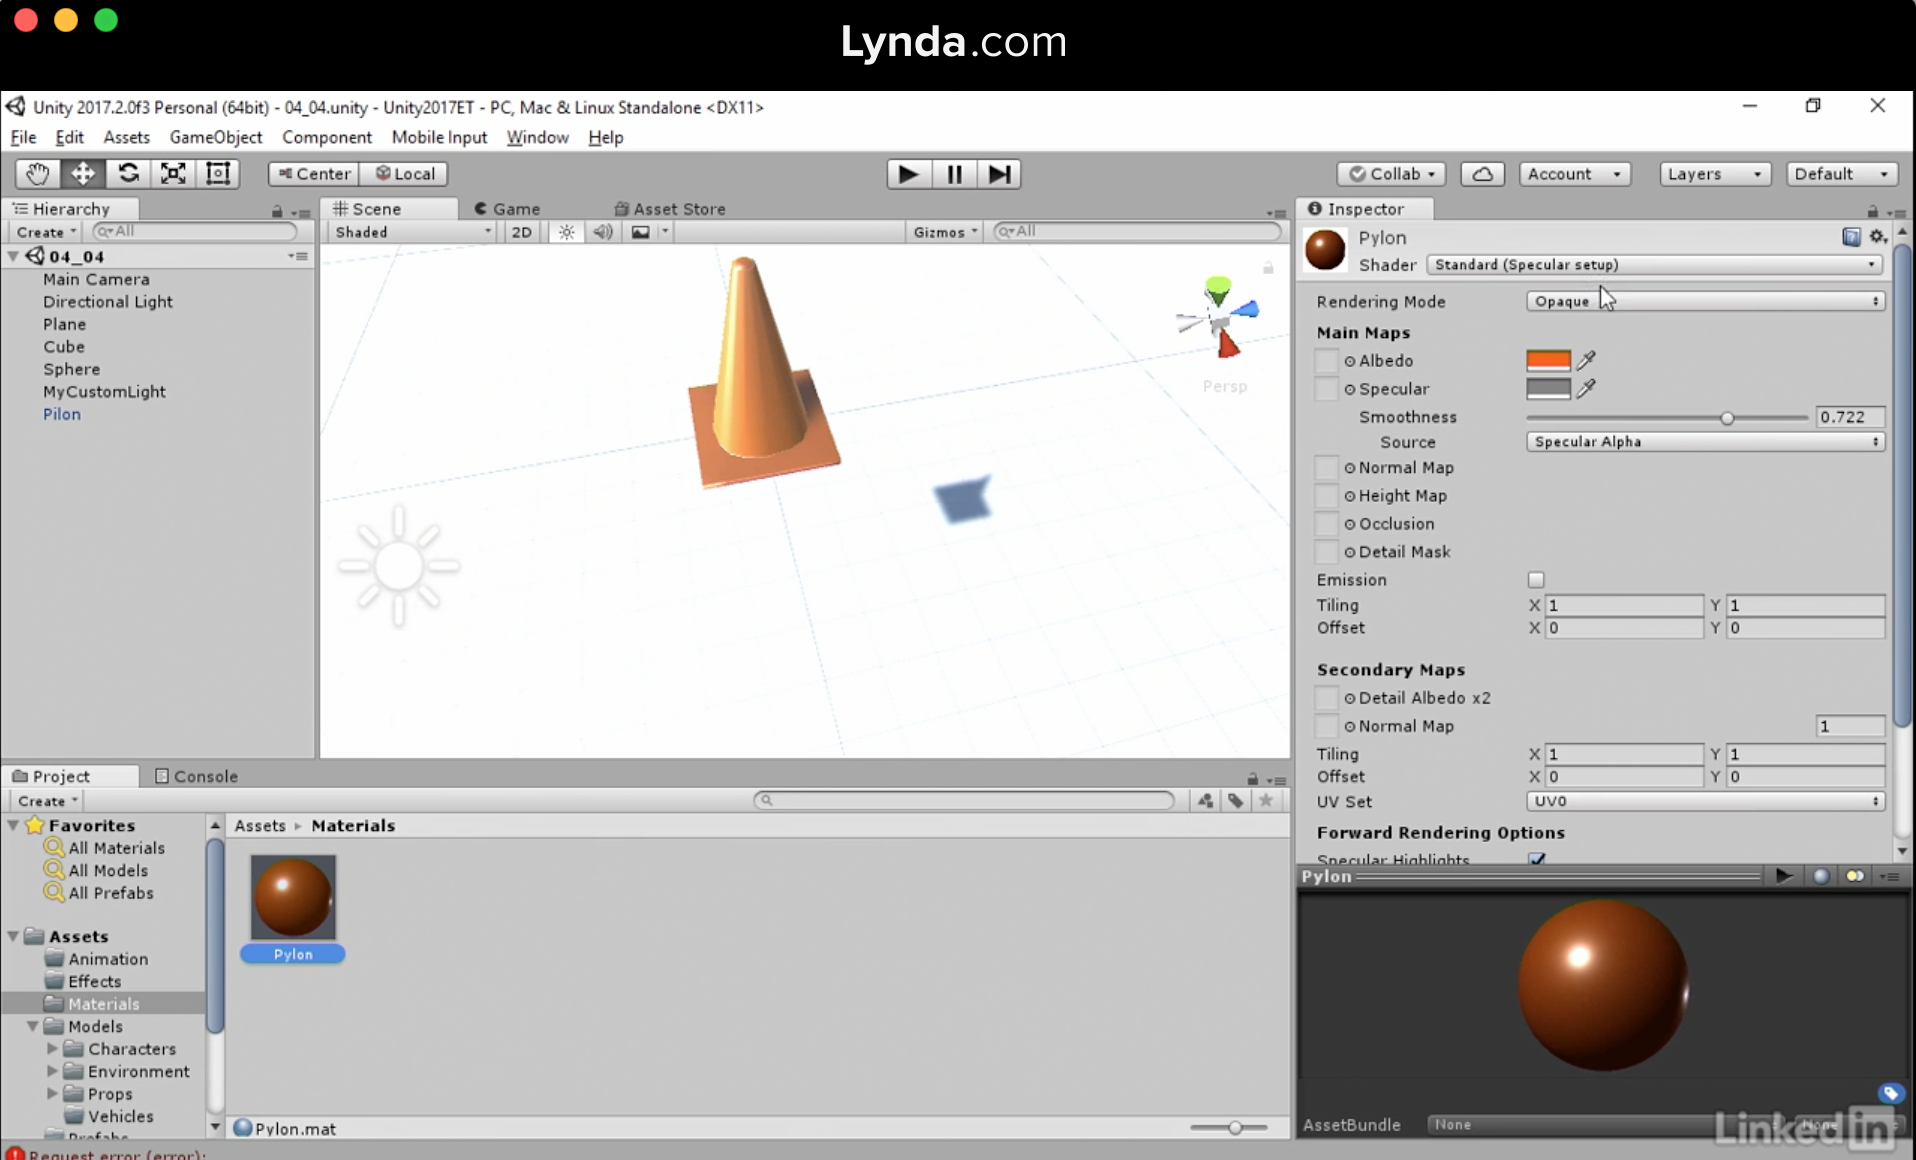The image size is (1916, 1160).
Task: Select the Move tool
Action: [83, 173]
